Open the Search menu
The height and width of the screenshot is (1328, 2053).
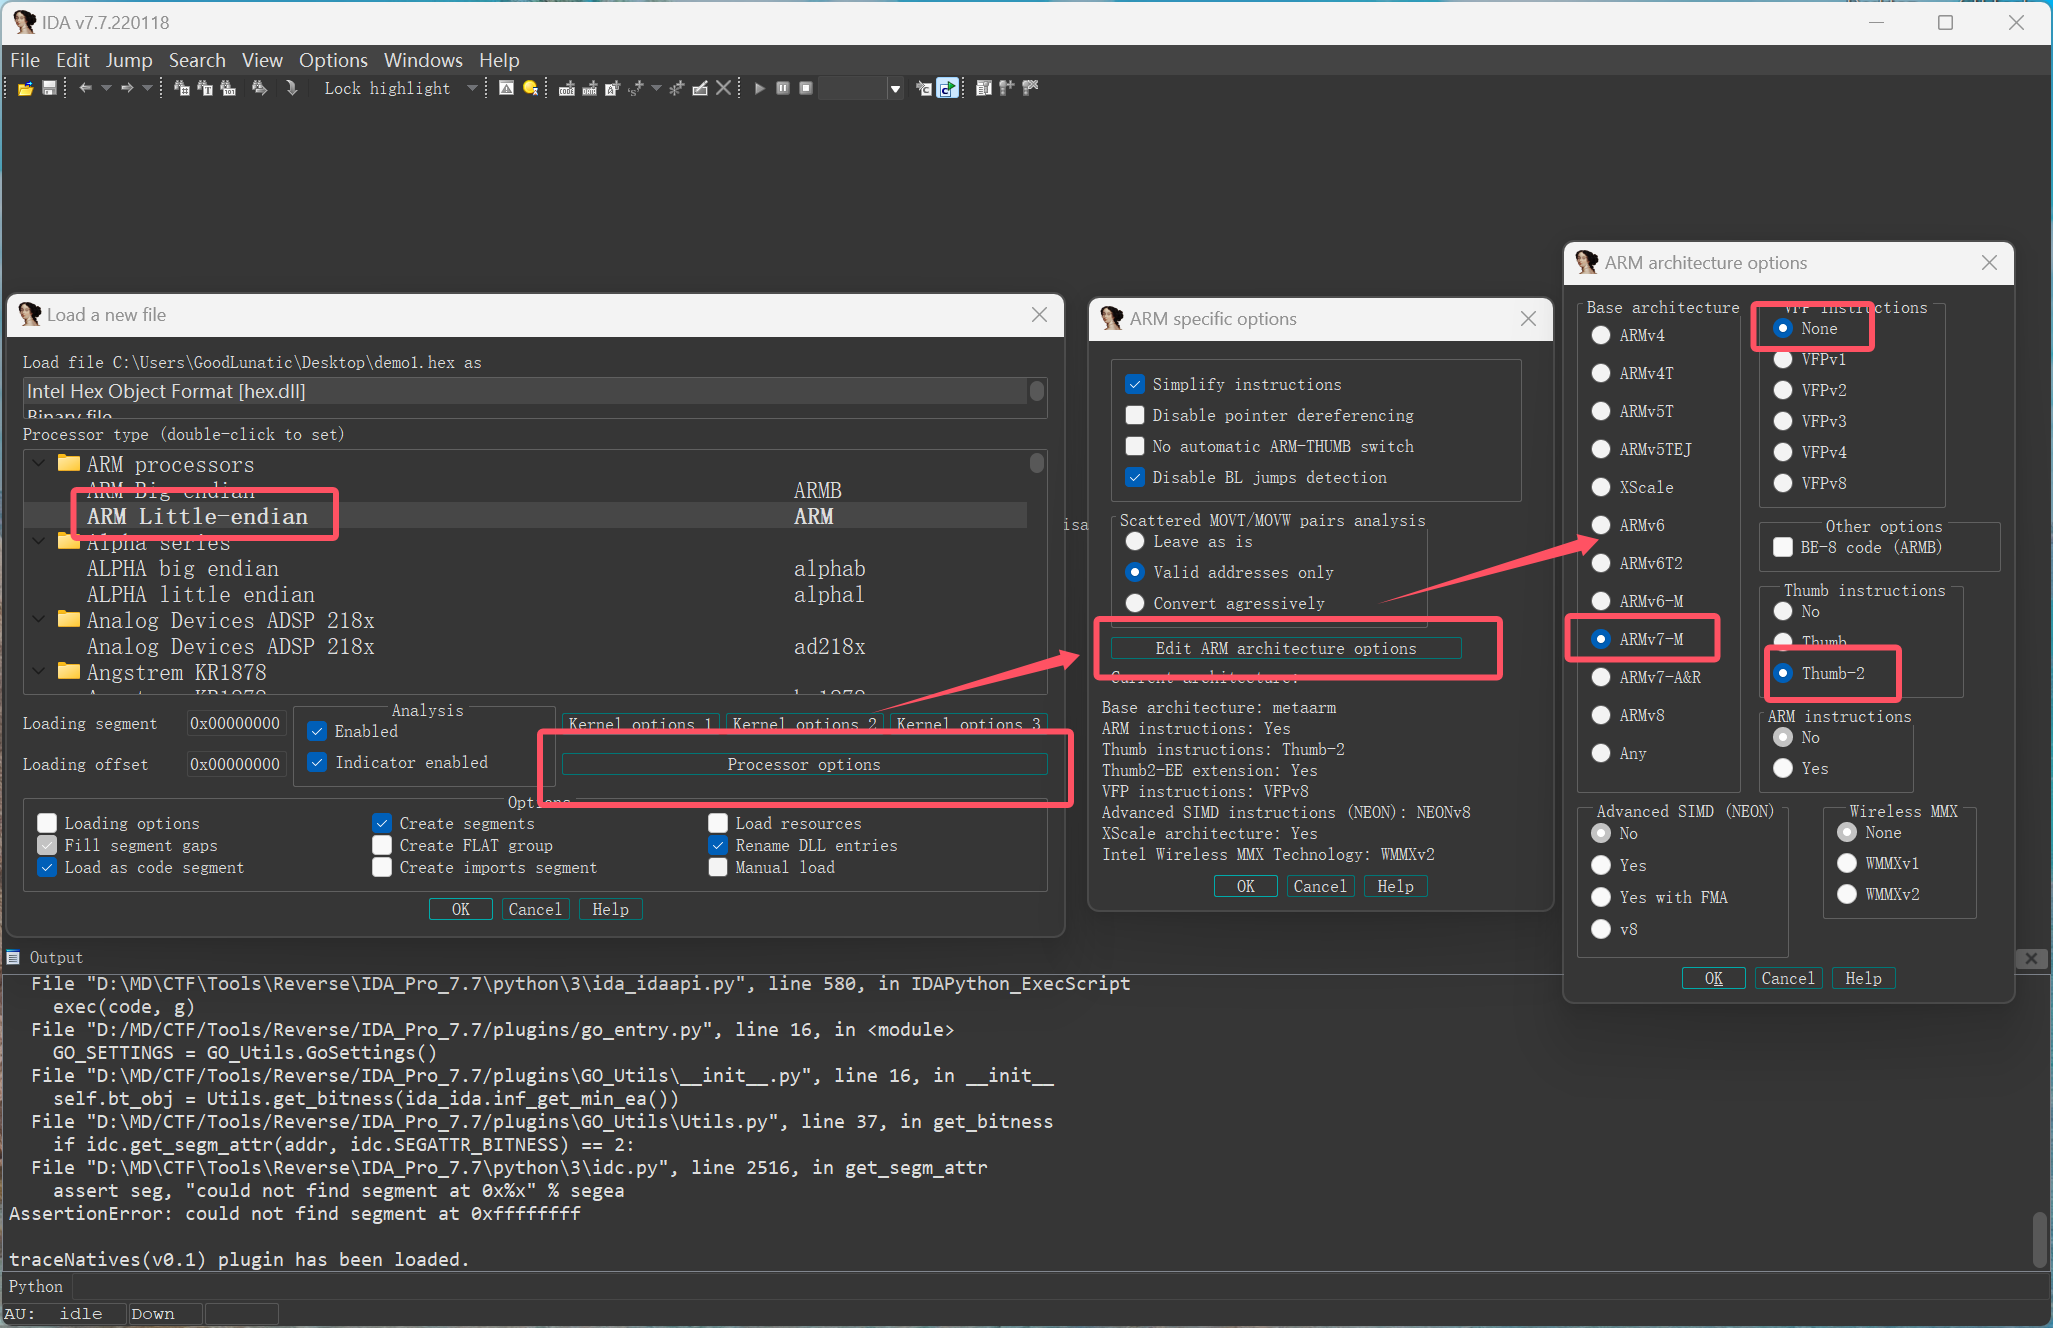(x=197, y=60)
